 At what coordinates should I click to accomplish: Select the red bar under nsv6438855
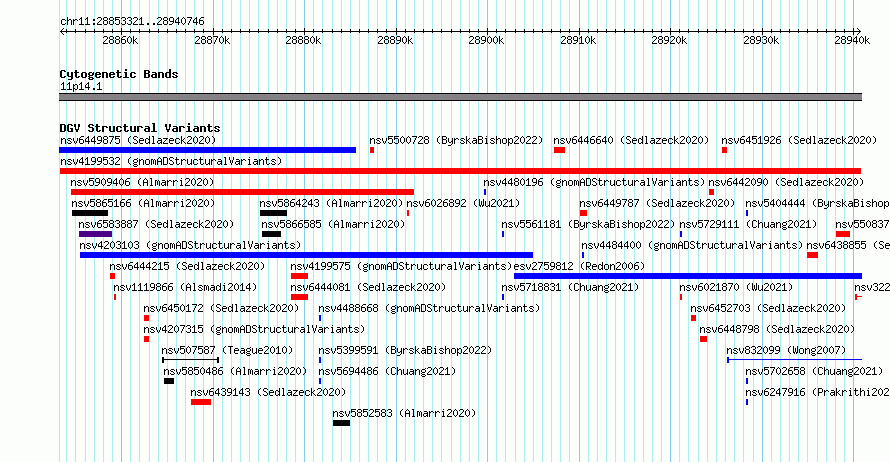pos(813,255)
